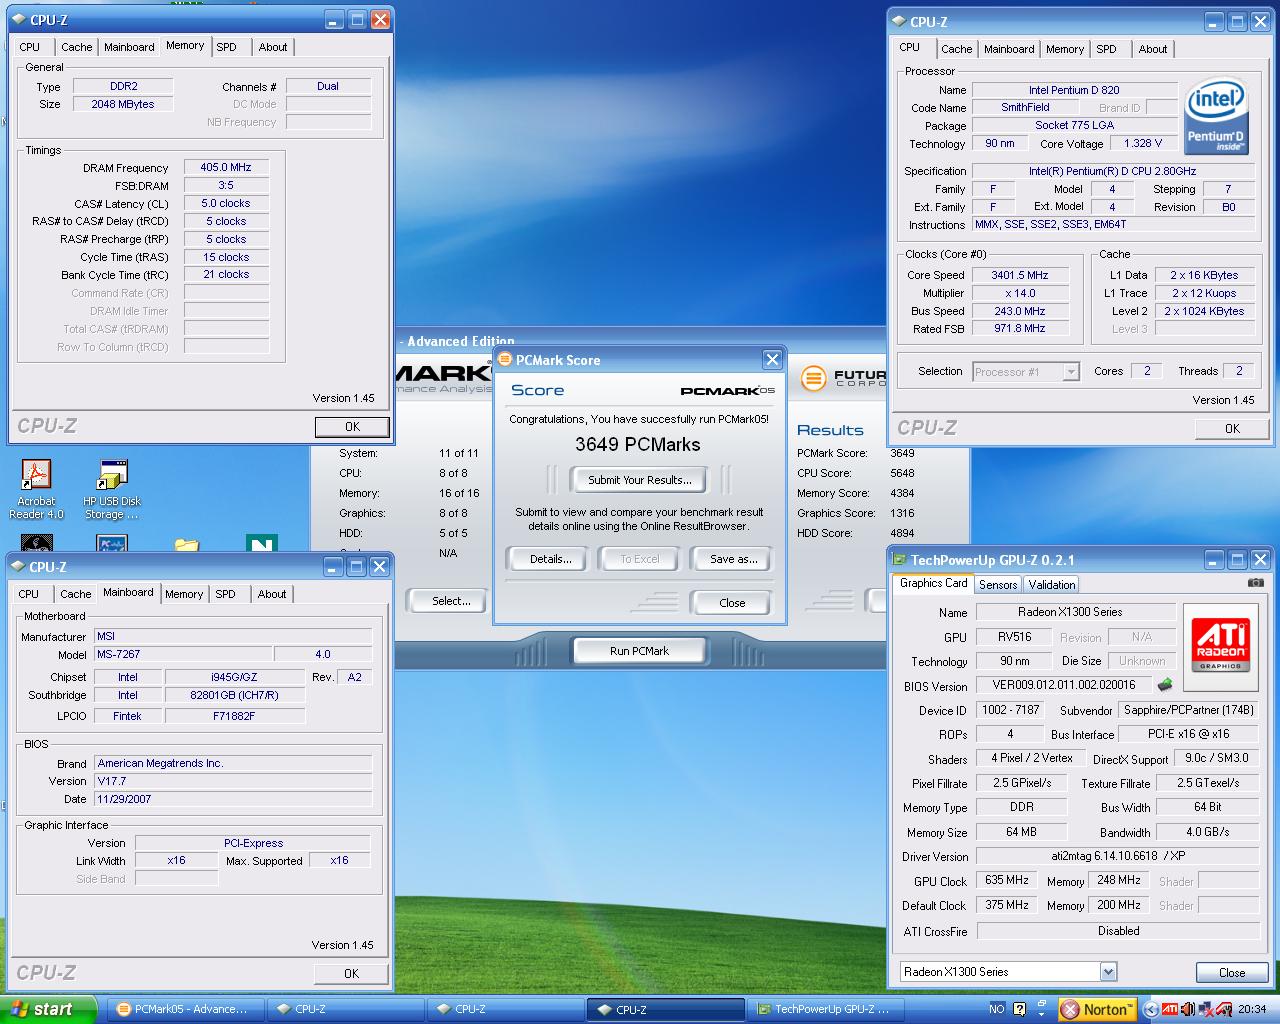Screen dimensions: 1280x1024
Task: Click Submit Your Results button
Action: 640,480
